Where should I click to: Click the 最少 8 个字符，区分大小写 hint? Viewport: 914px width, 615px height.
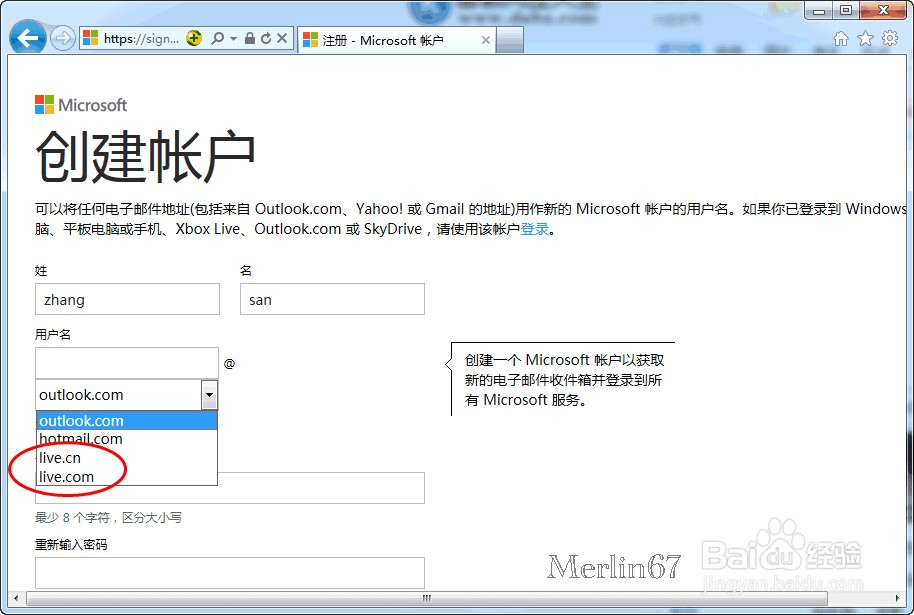[x=108, y=518]
